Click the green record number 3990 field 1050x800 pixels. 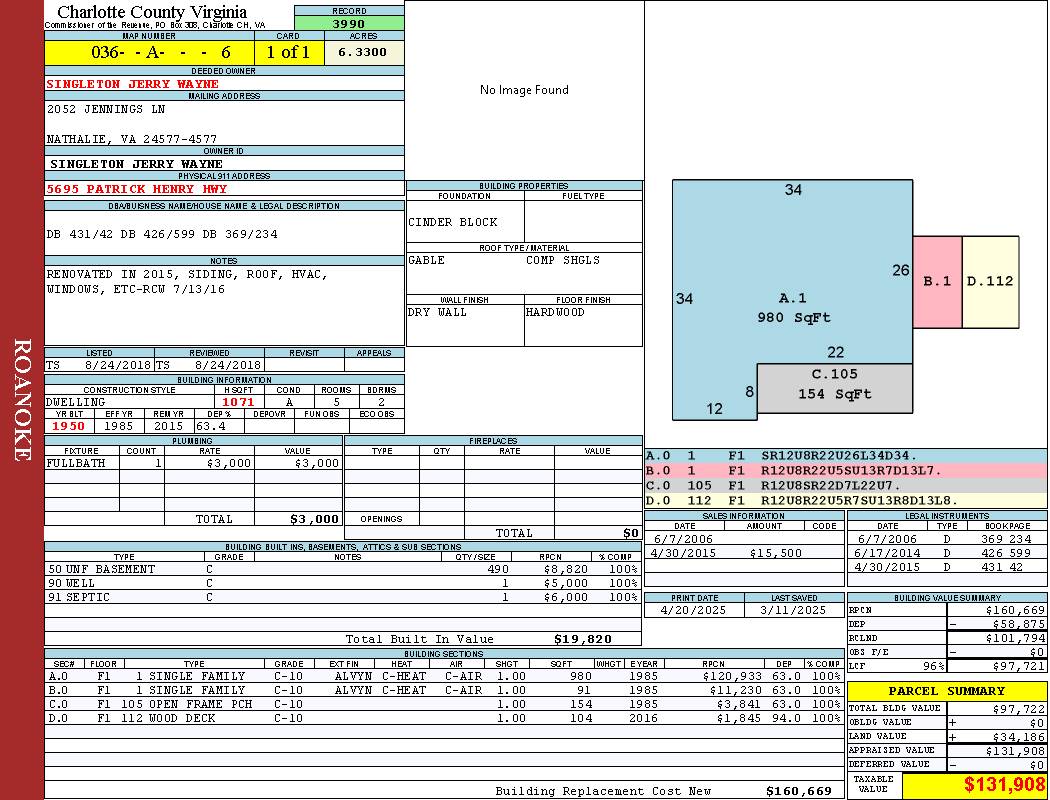pos(349,23)
